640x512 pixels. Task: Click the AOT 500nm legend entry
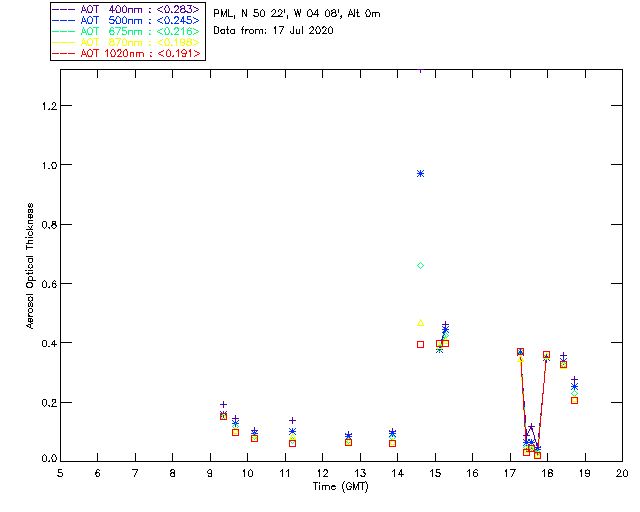(x=126, y=20)
